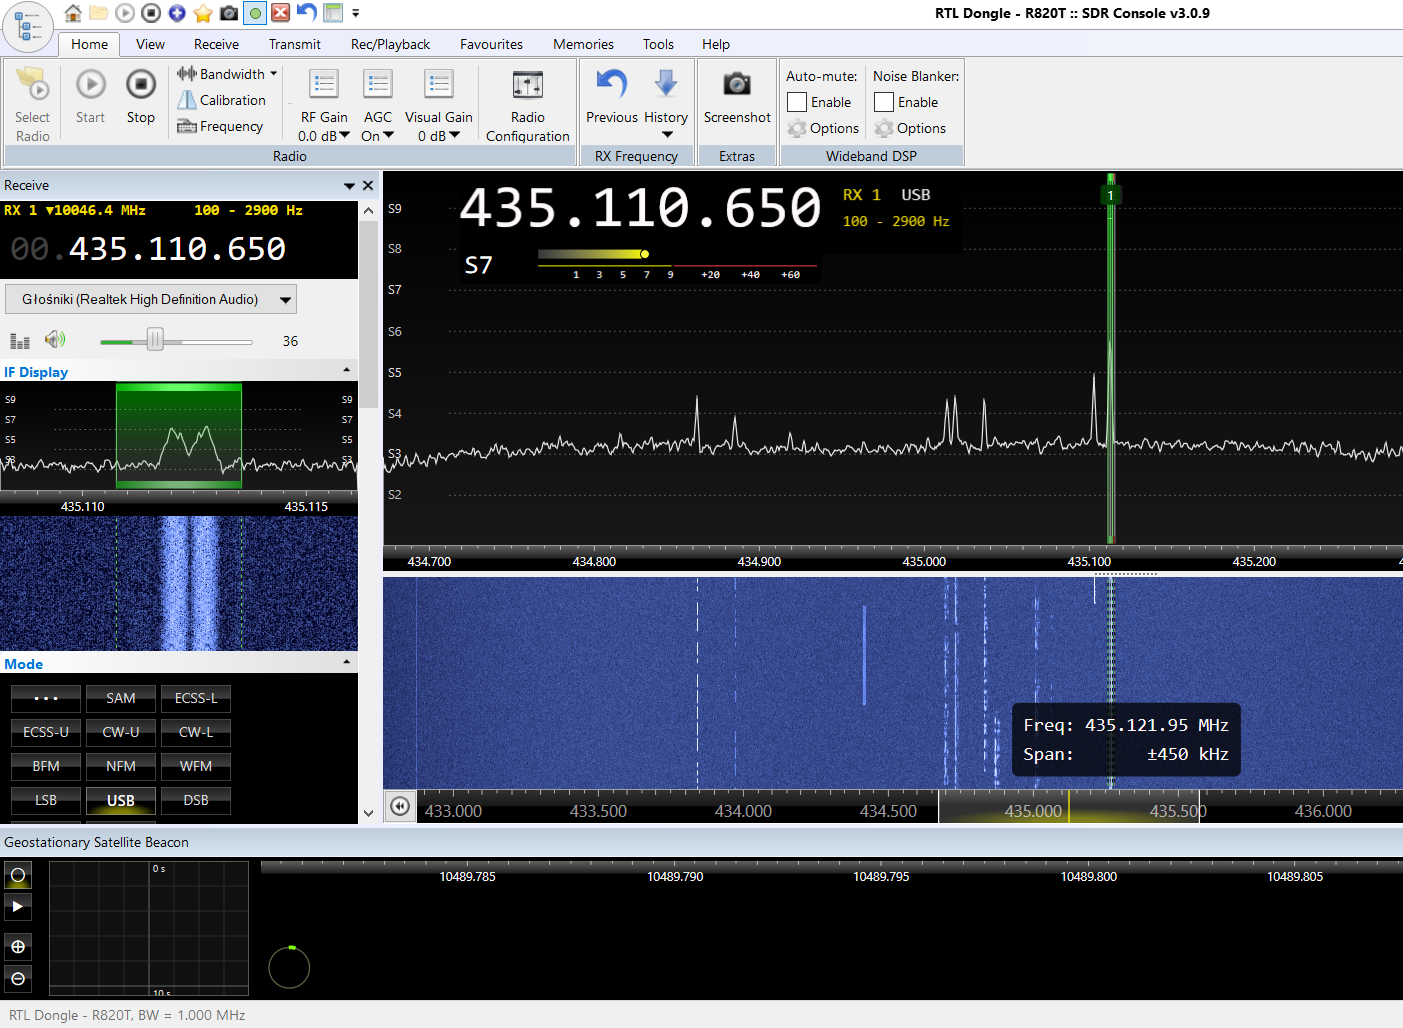This screenshot has width=1403, height=1028.
Task: Select the NFM mode button
Action: click(121, 766)
